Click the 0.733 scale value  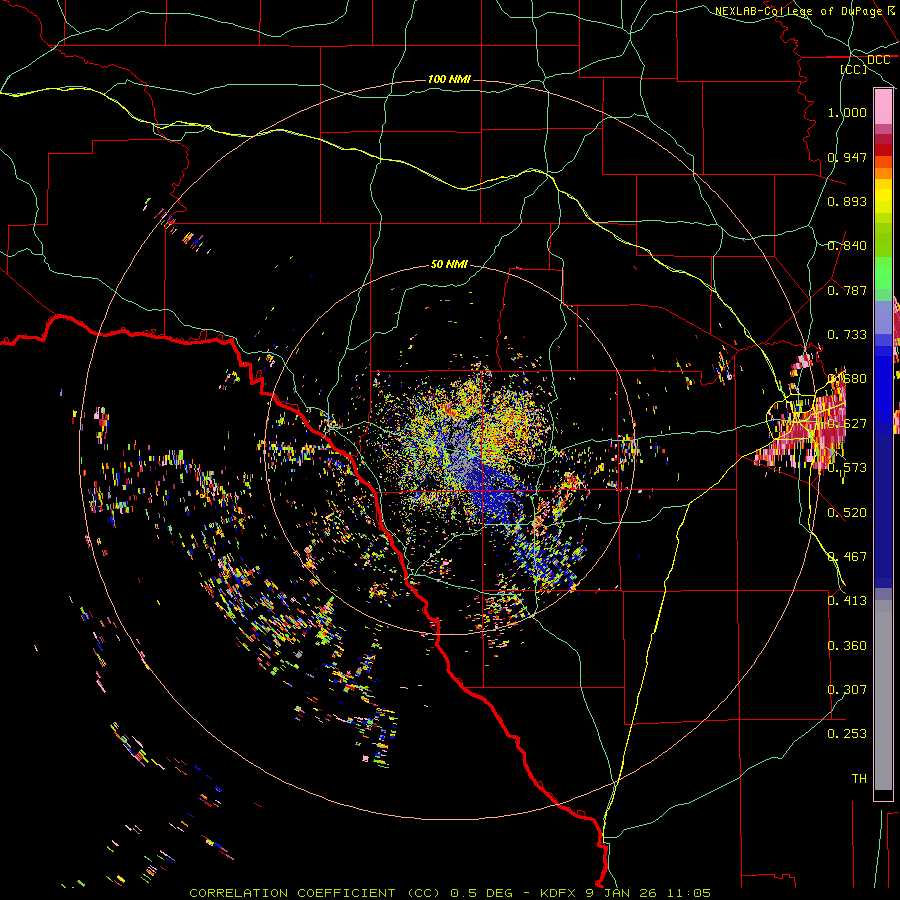pos(847,335)
